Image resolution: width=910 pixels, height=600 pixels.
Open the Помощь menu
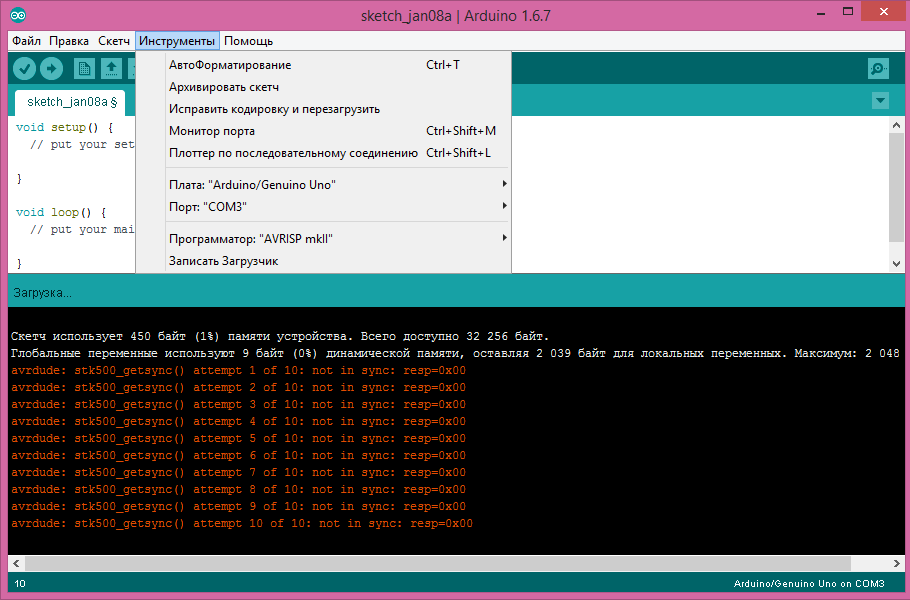tap(248, 41)
